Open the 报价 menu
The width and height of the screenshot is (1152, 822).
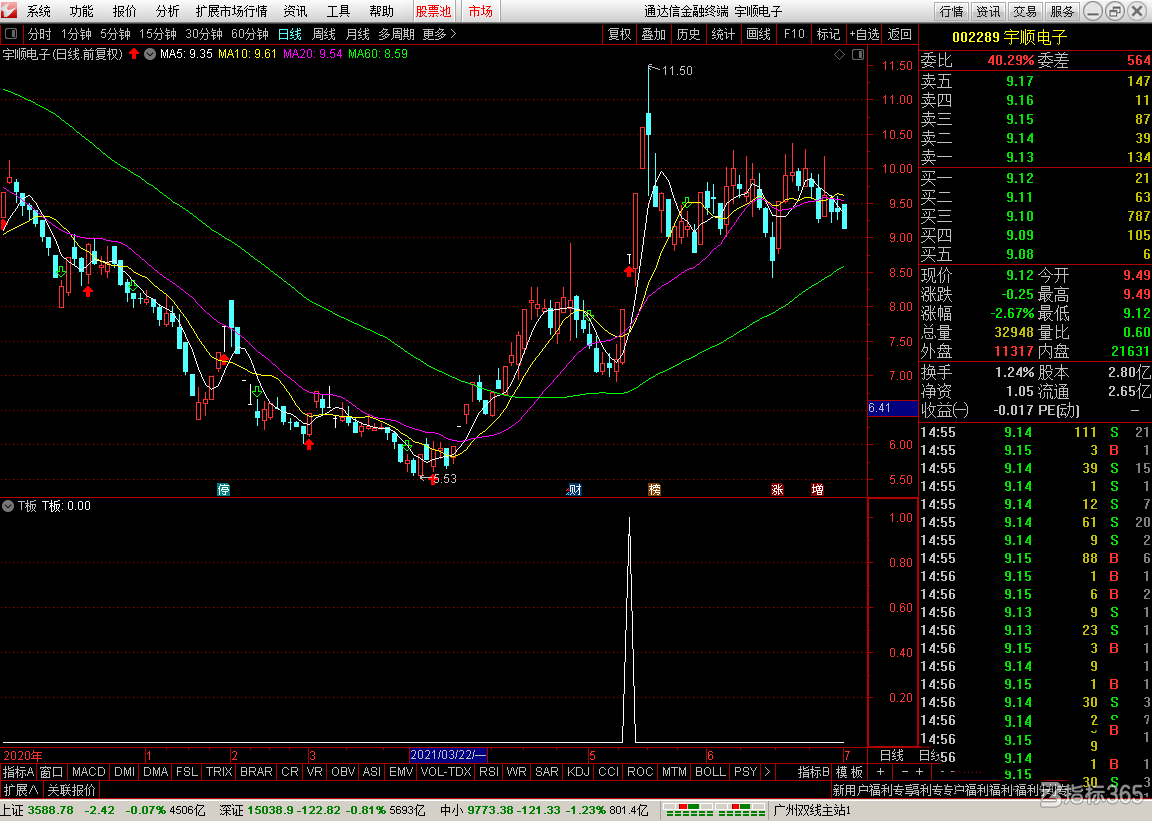pyautogui.click(x=124, y=11)
